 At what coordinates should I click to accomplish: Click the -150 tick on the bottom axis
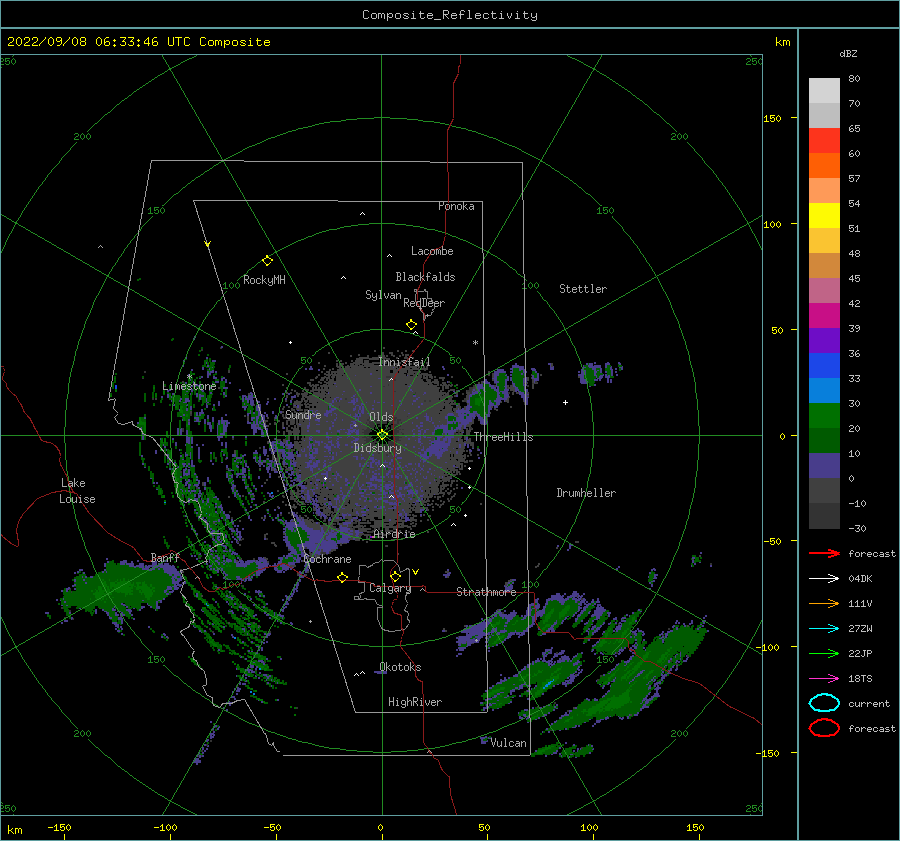(59, 827)
